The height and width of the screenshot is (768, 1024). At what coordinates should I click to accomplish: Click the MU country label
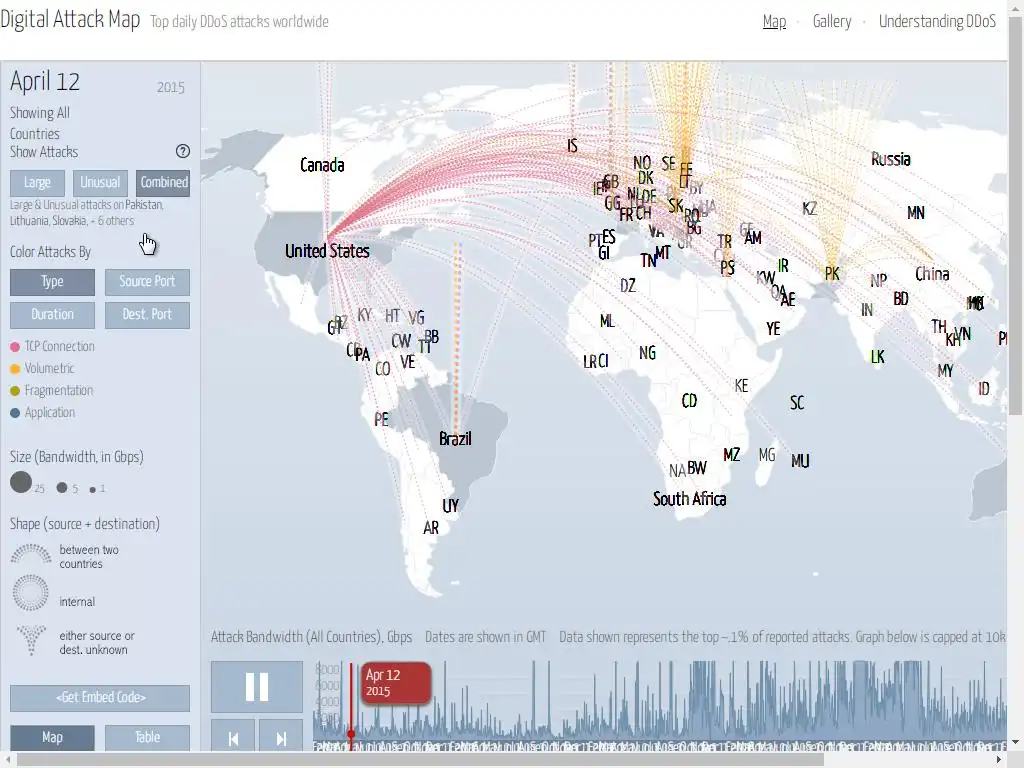point(800,462)
